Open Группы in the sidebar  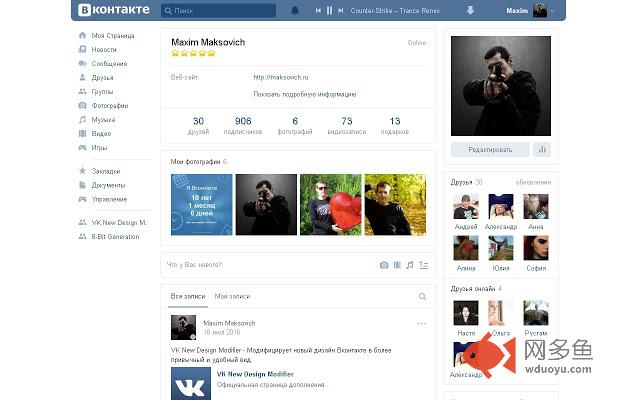click(102, 92)
